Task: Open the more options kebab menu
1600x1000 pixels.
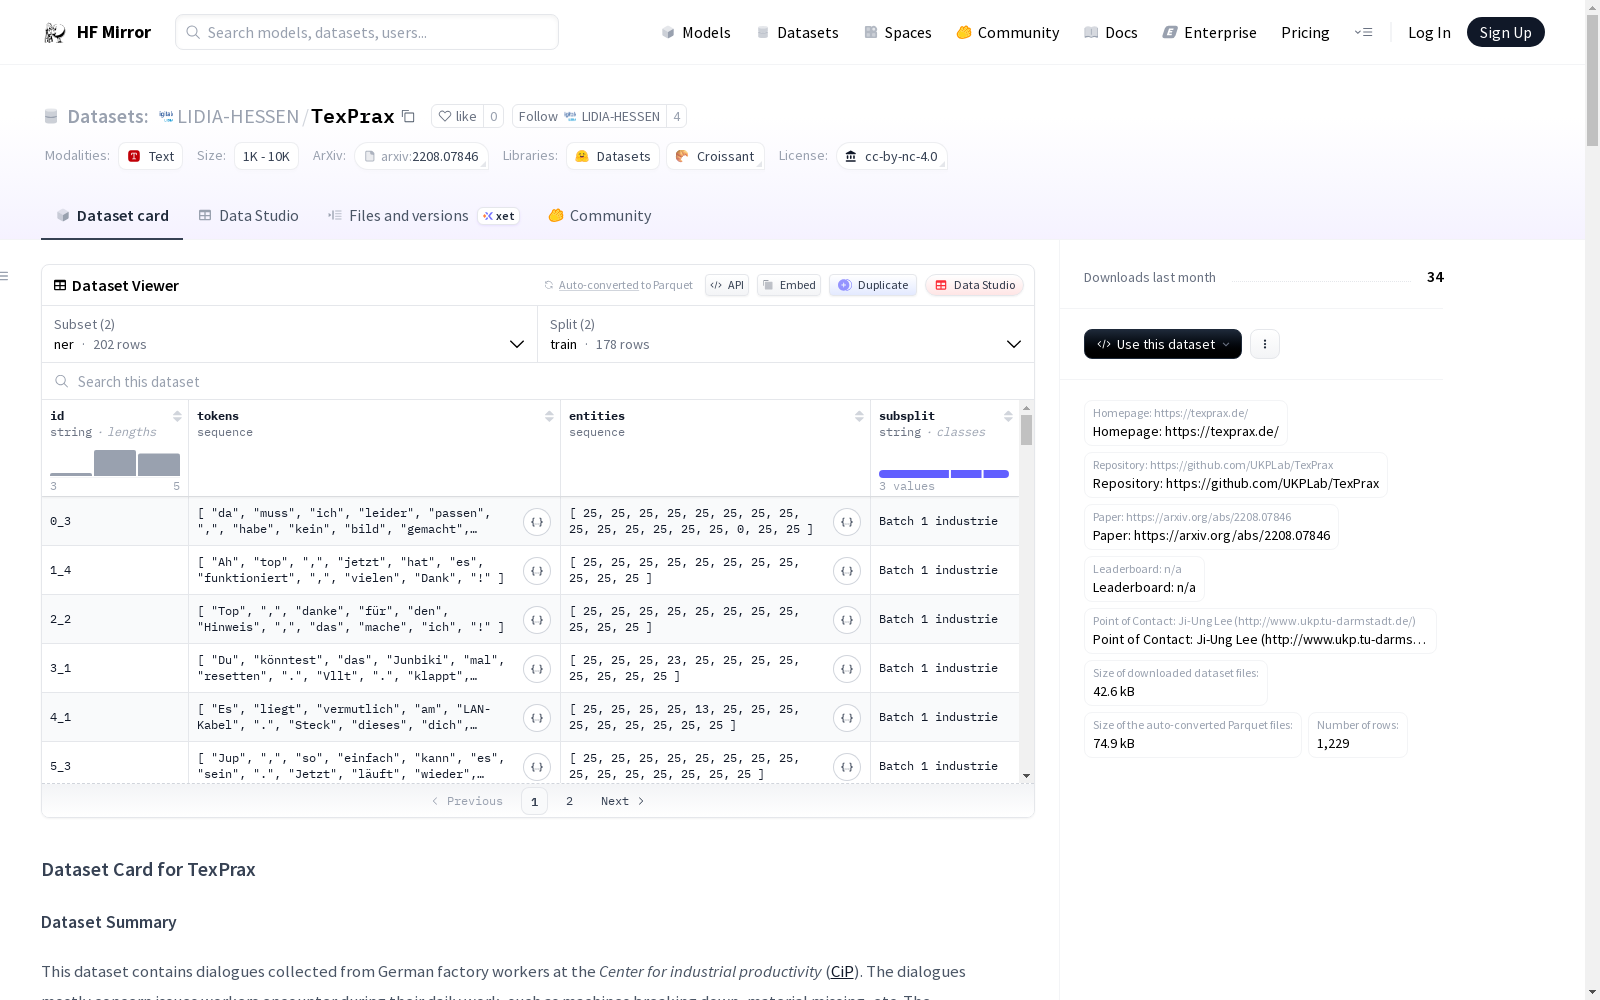Action: (x=1264, y=344)
